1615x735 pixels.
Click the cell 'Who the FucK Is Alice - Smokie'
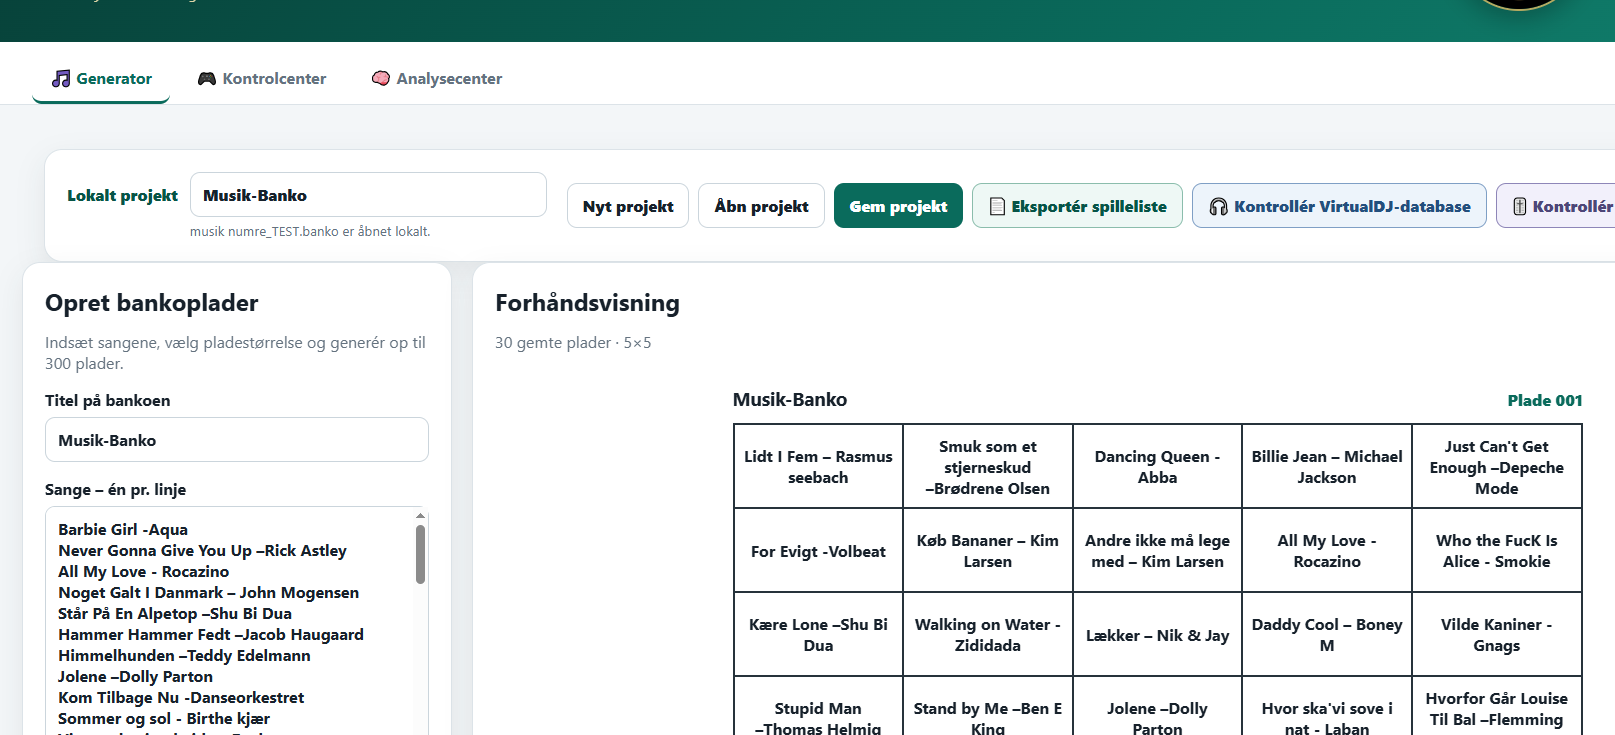(x=1497, y=551)
